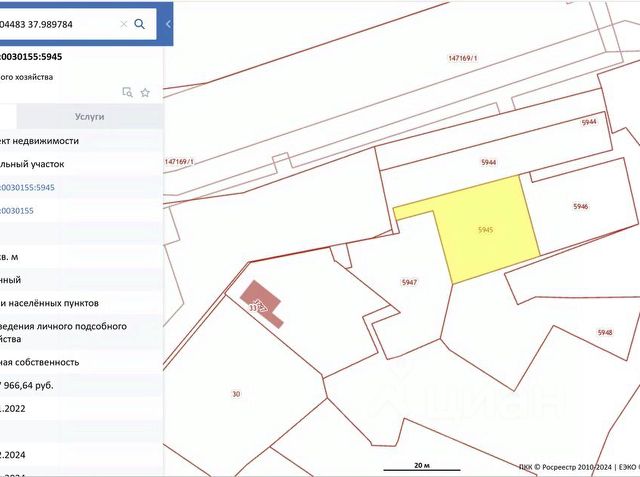Collapse the info panel with the arrow
The width and height of the screenshot is (640, 477).
tap(168, 24)
